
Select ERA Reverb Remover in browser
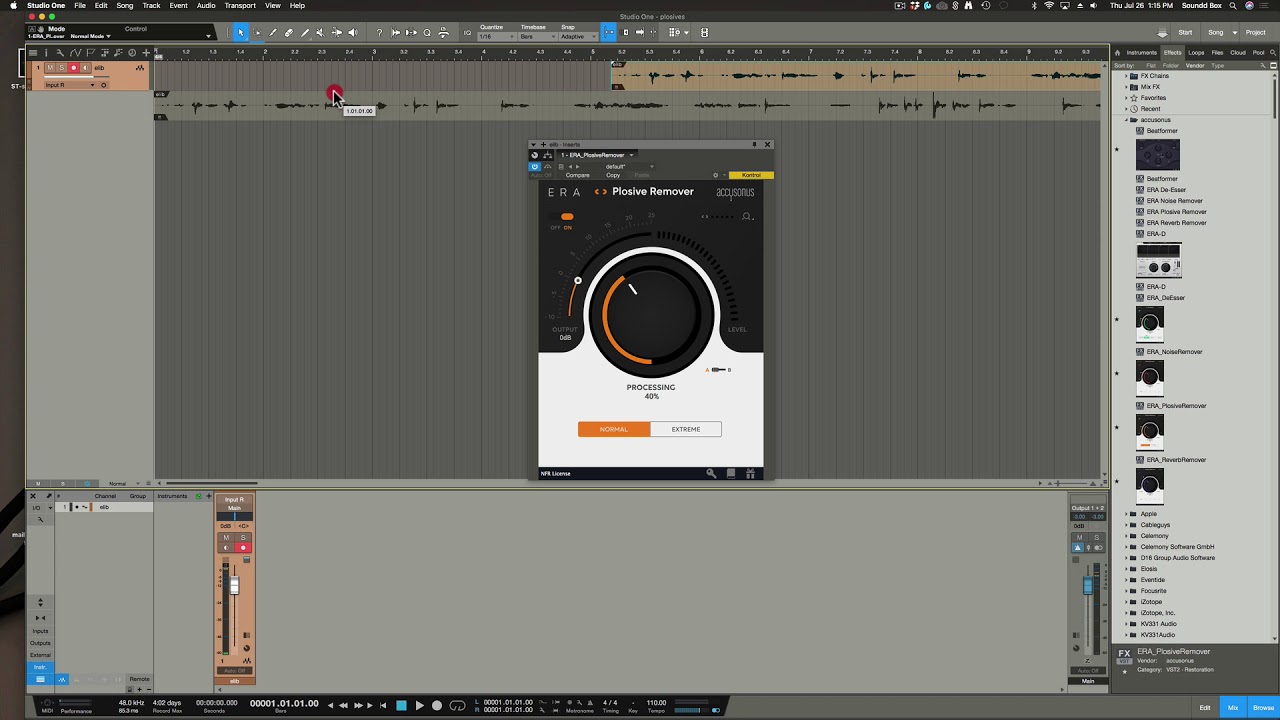tap(1176, 223)
